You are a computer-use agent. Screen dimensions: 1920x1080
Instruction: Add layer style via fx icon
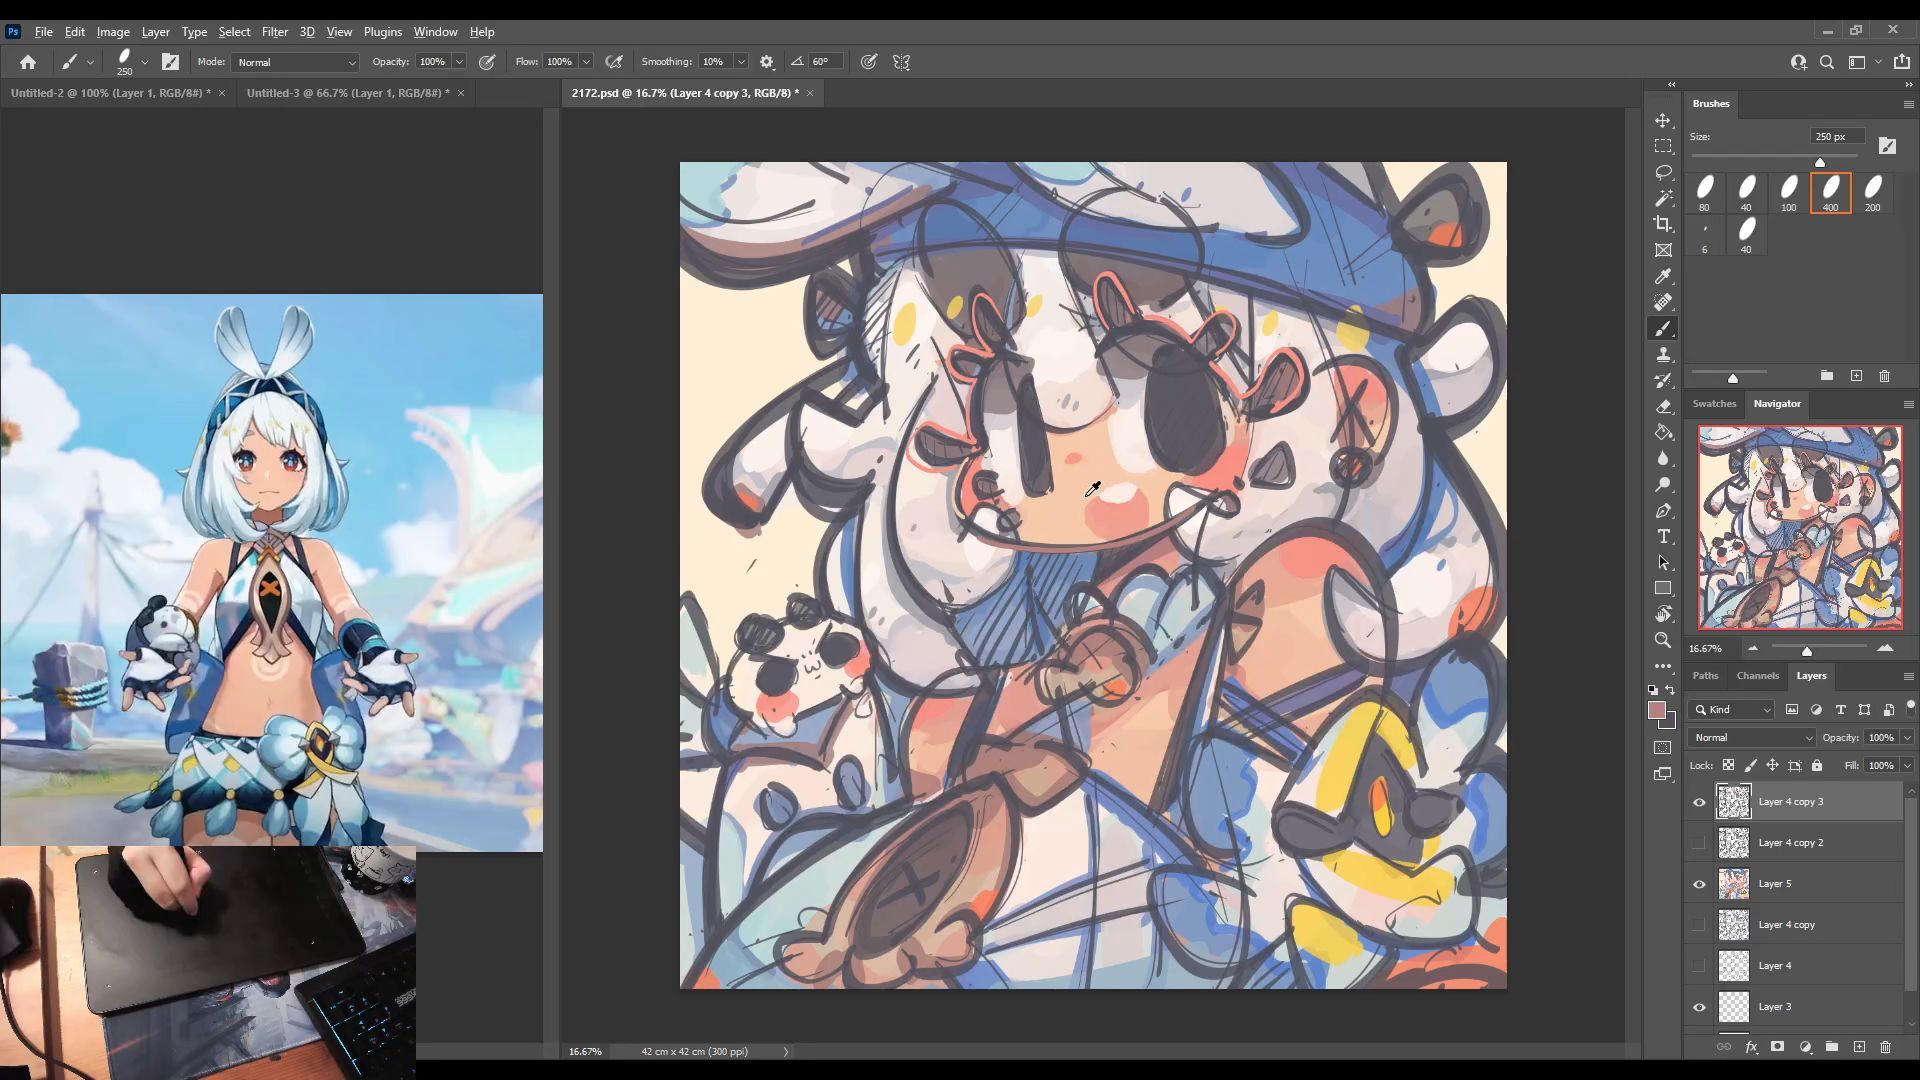(1751, 1047)
